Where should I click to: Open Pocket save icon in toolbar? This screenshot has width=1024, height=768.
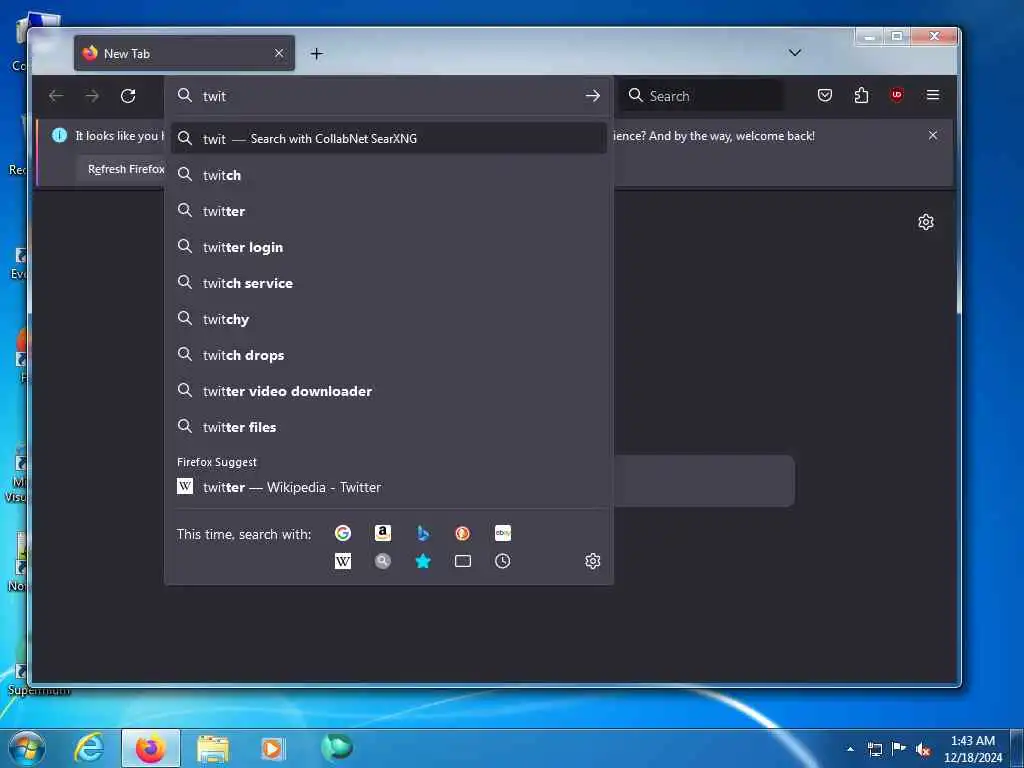(x=825, y=95)
